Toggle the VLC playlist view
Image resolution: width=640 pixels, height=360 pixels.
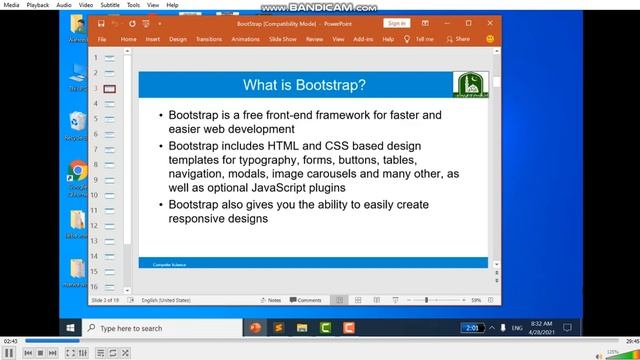(x=100, y=353)
